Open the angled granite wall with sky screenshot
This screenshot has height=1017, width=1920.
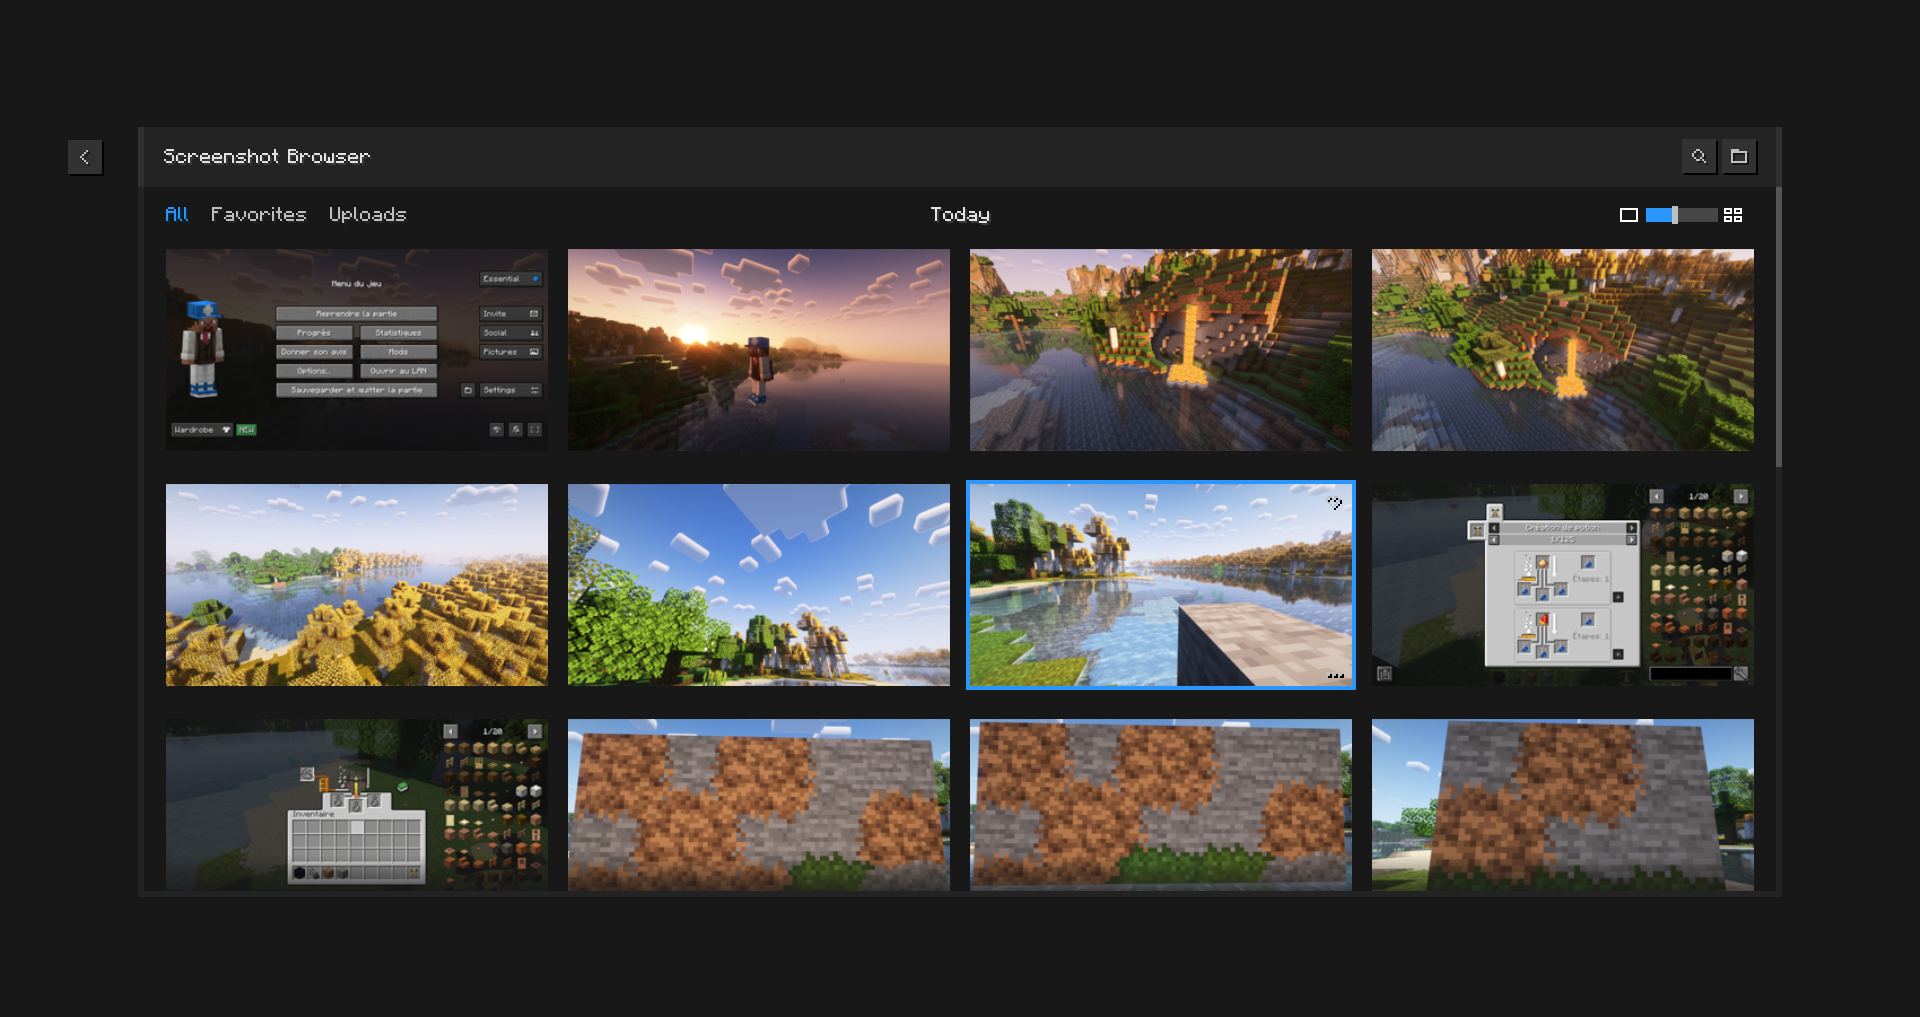click(1563, 805)
